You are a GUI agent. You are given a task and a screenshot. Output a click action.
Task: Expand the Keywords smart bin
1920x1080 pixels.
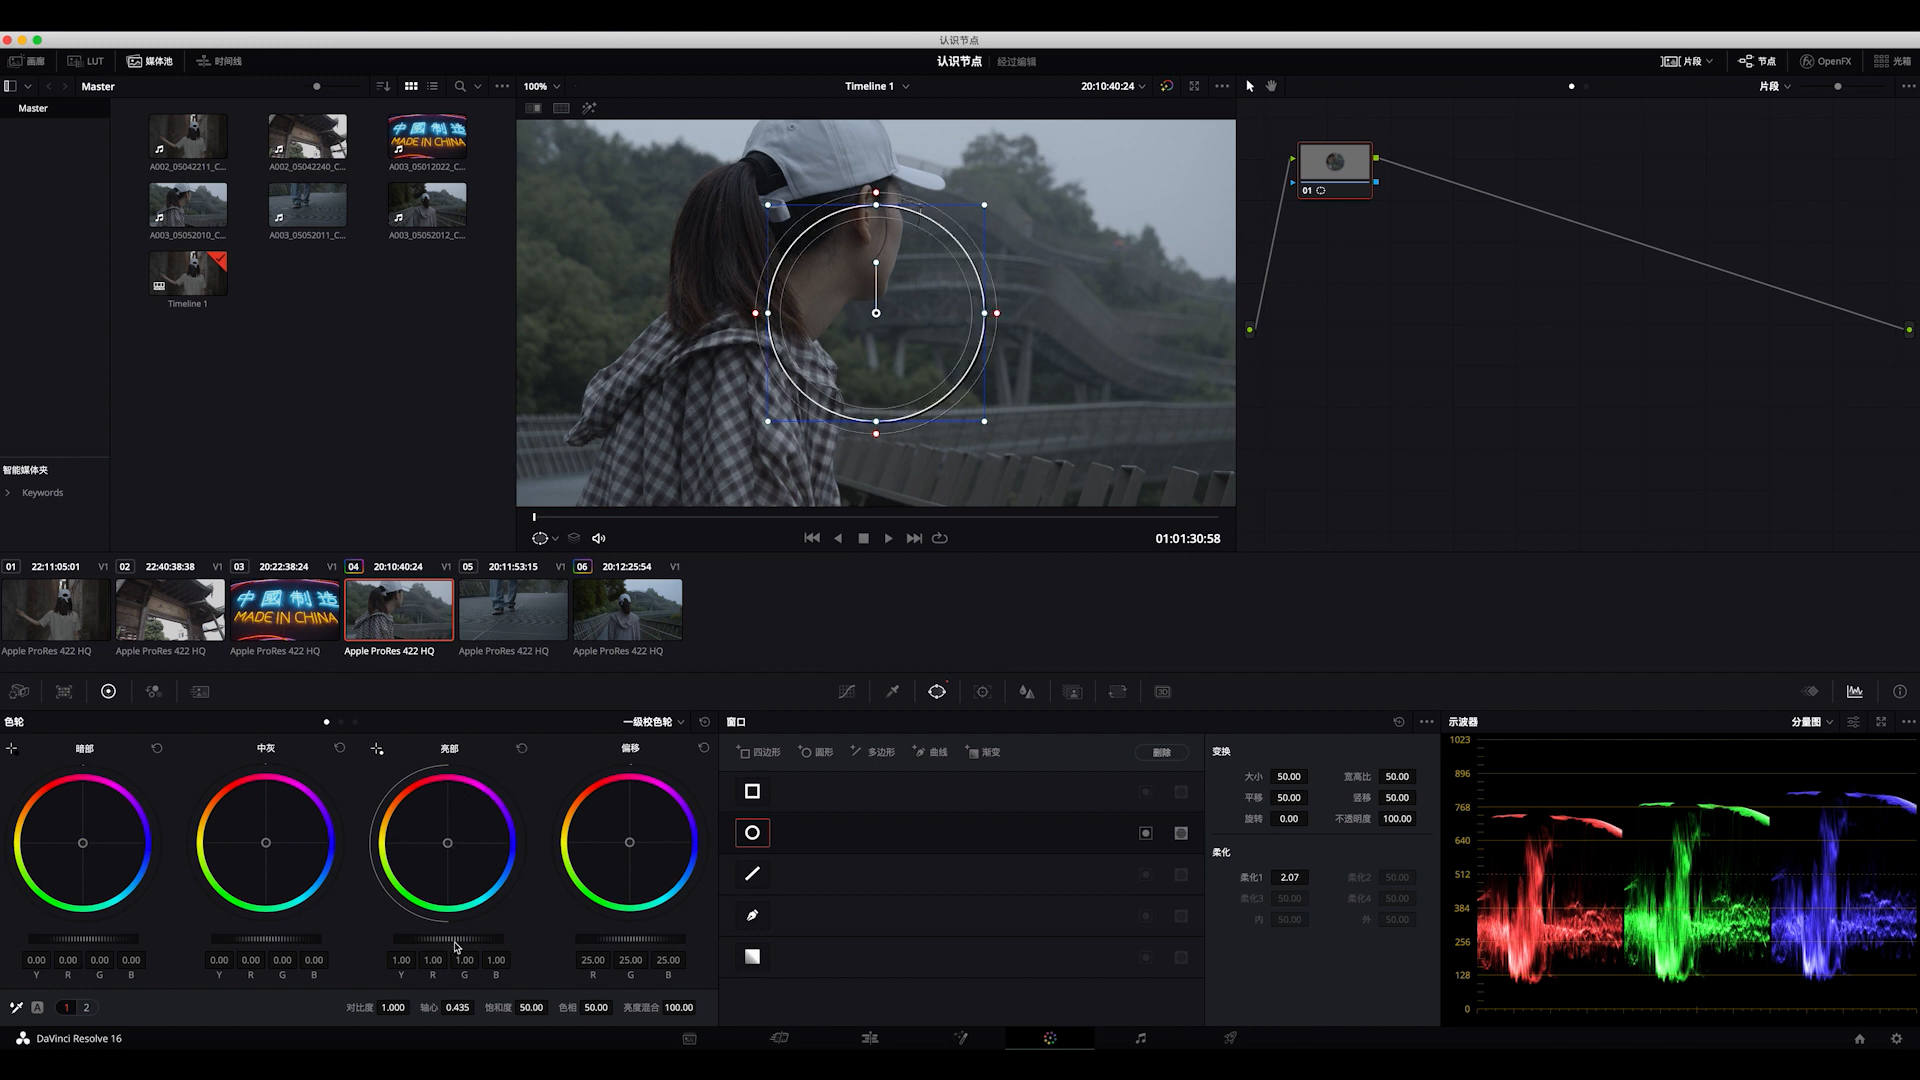8,493
